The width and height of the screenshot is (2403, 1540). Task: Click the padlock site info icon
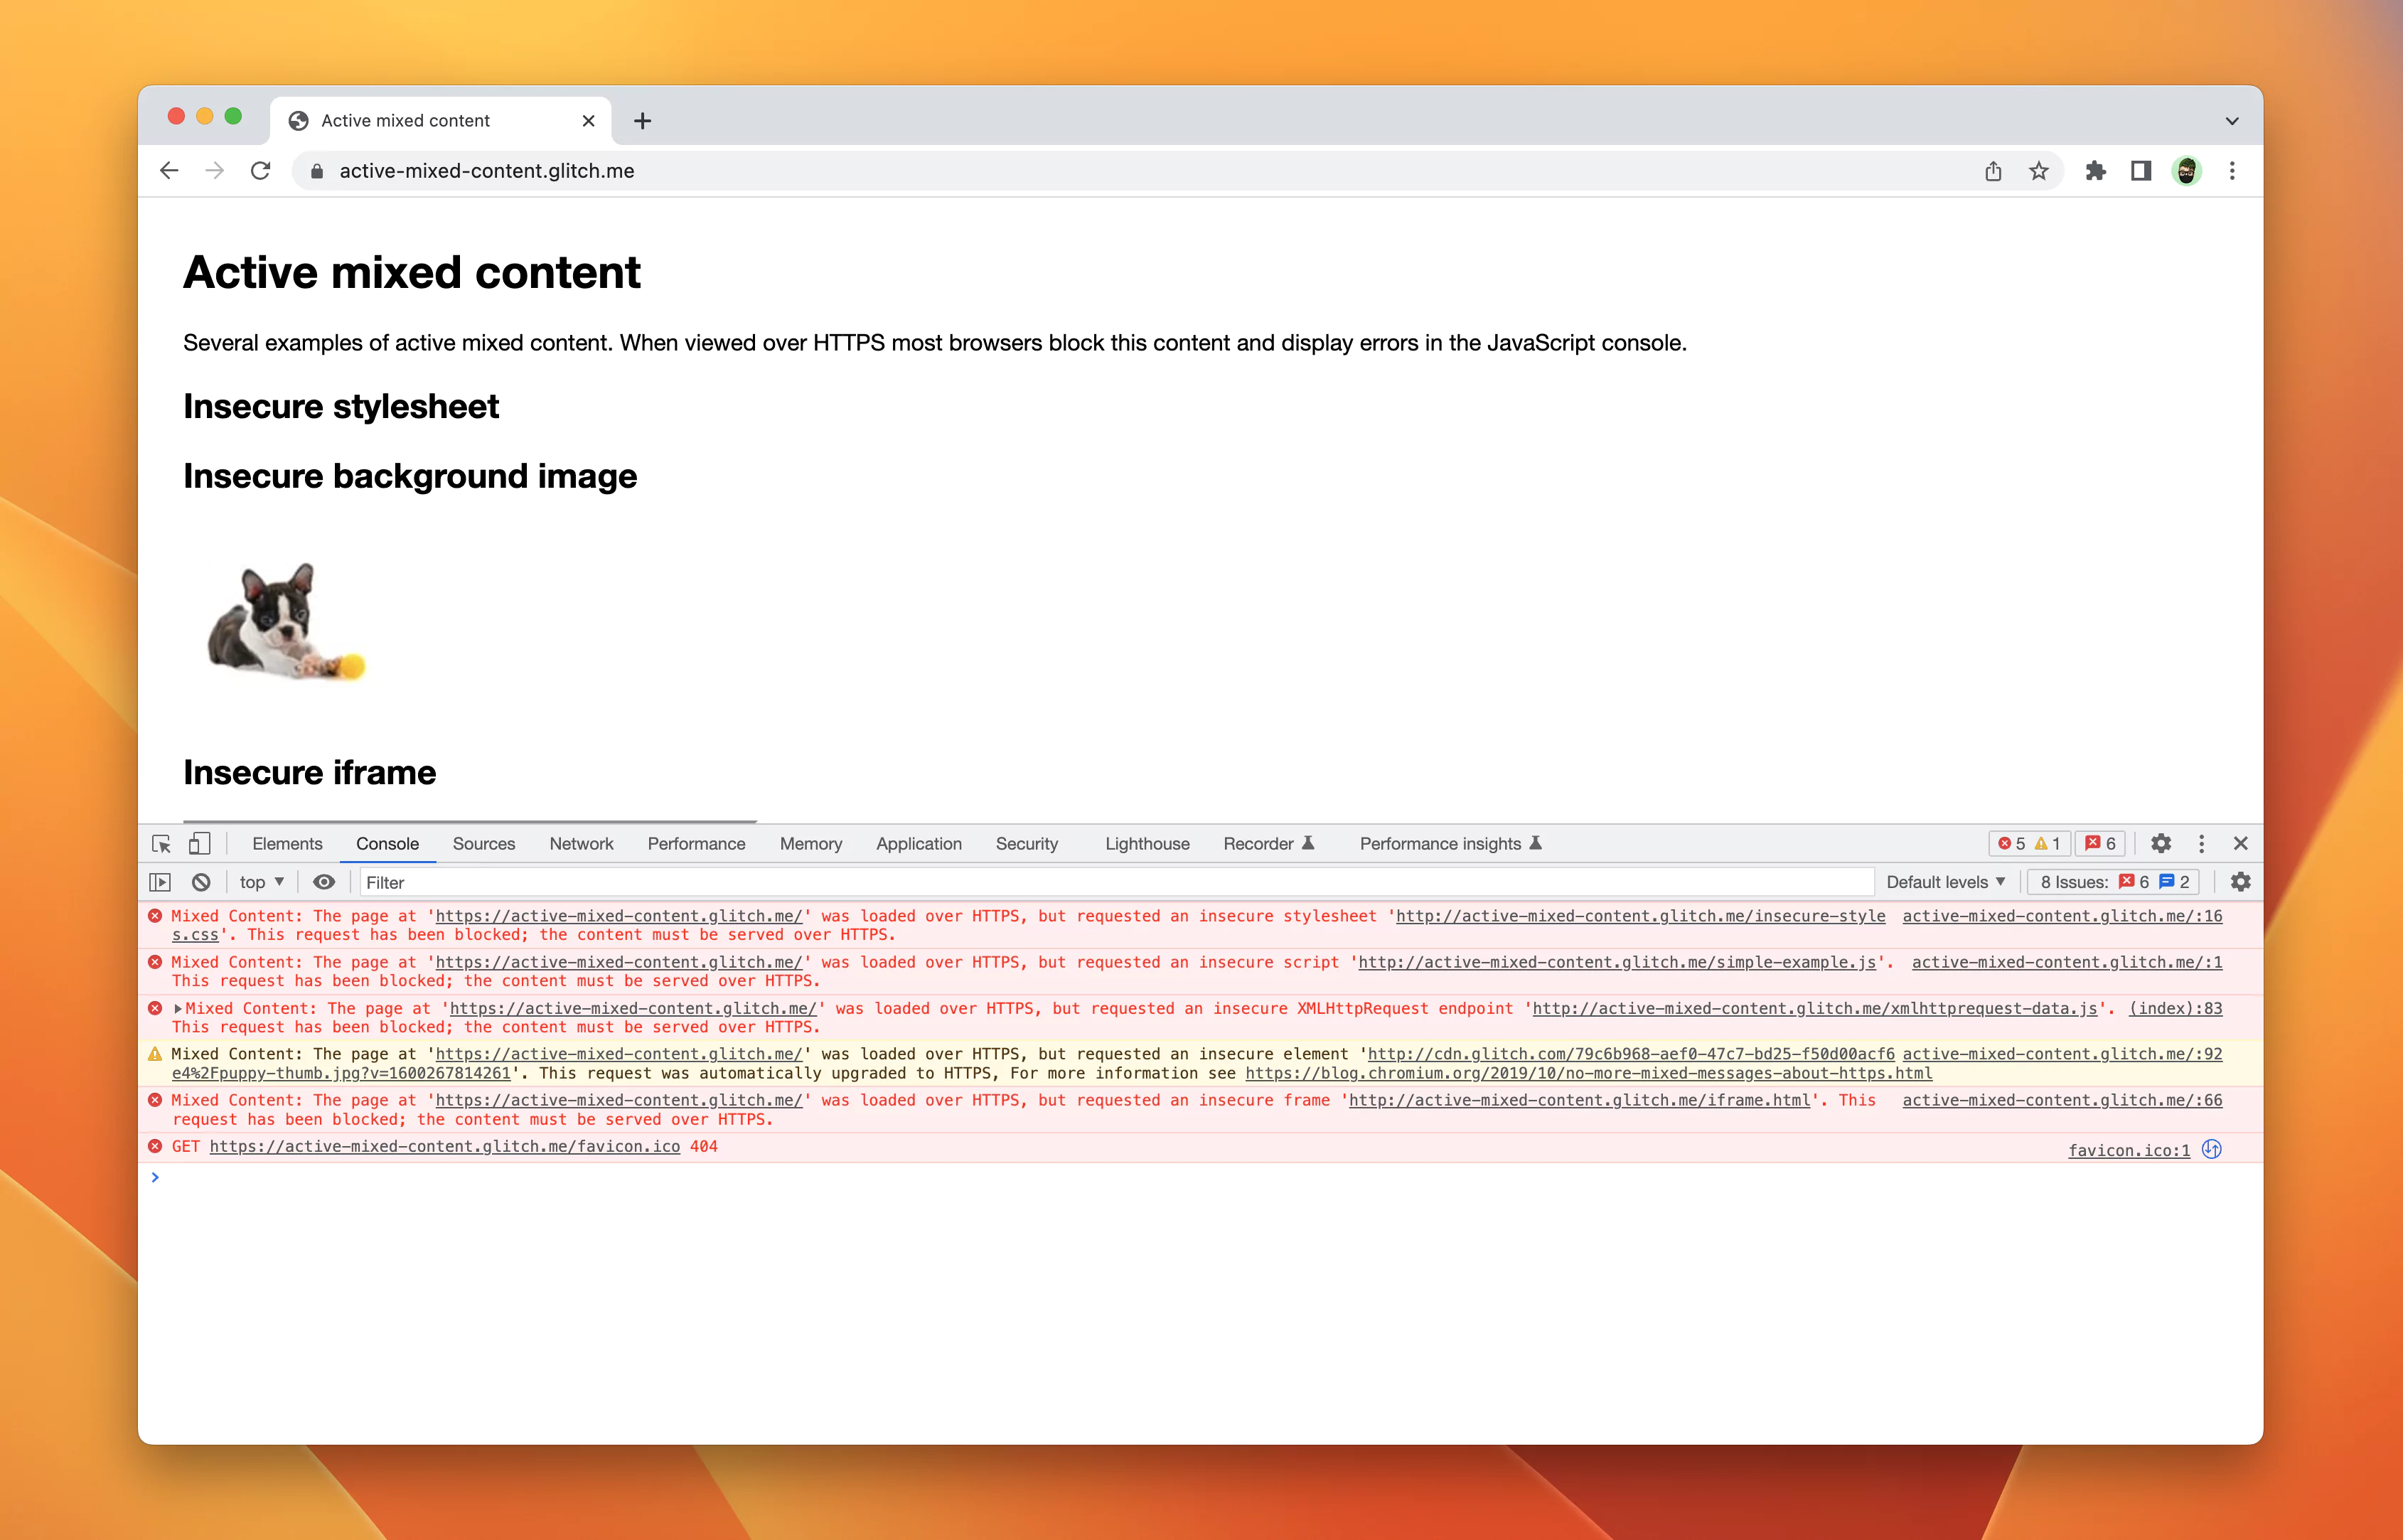(x=317, y=171)
